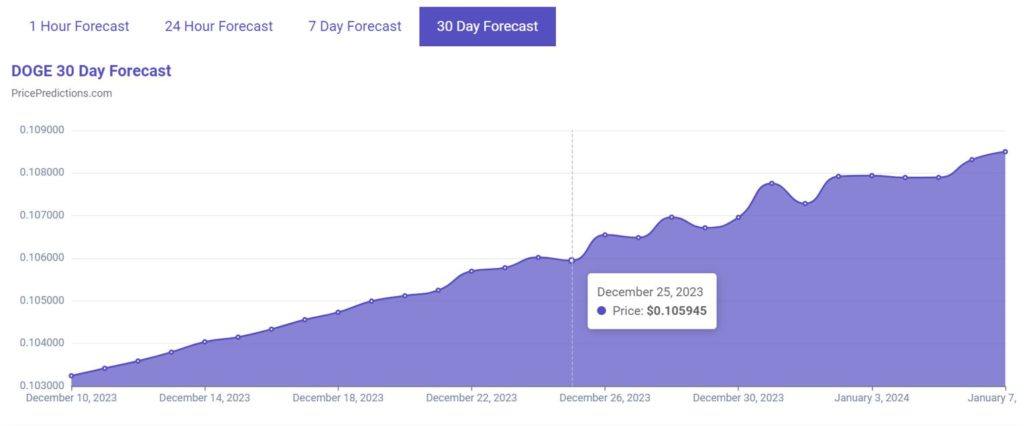This screenshot has width=1024, height=426.
Task: Click the active 30 Day Forecast tab
Action: pyautogui.click(x=487, y=27)
